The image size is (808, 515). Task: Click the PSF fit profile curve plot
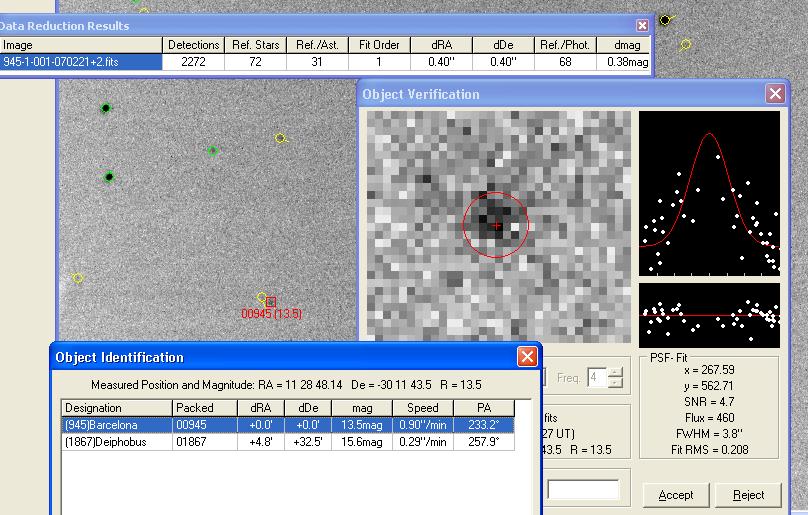[709, 193]
